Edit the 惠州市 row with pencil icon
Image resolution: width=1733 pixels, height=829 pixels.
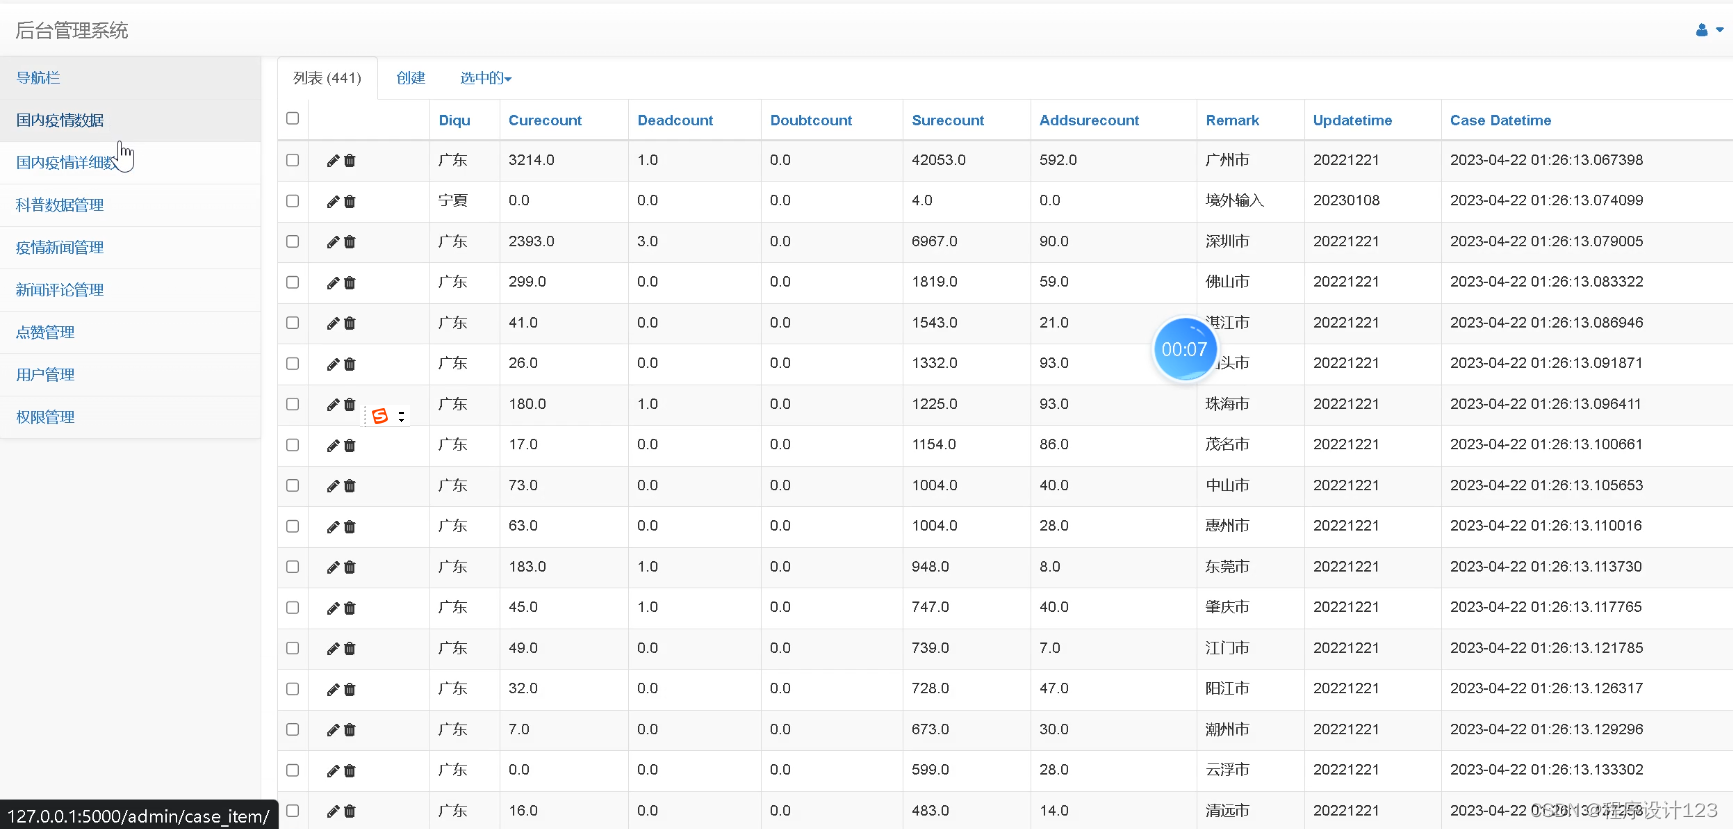pos(333,527)
